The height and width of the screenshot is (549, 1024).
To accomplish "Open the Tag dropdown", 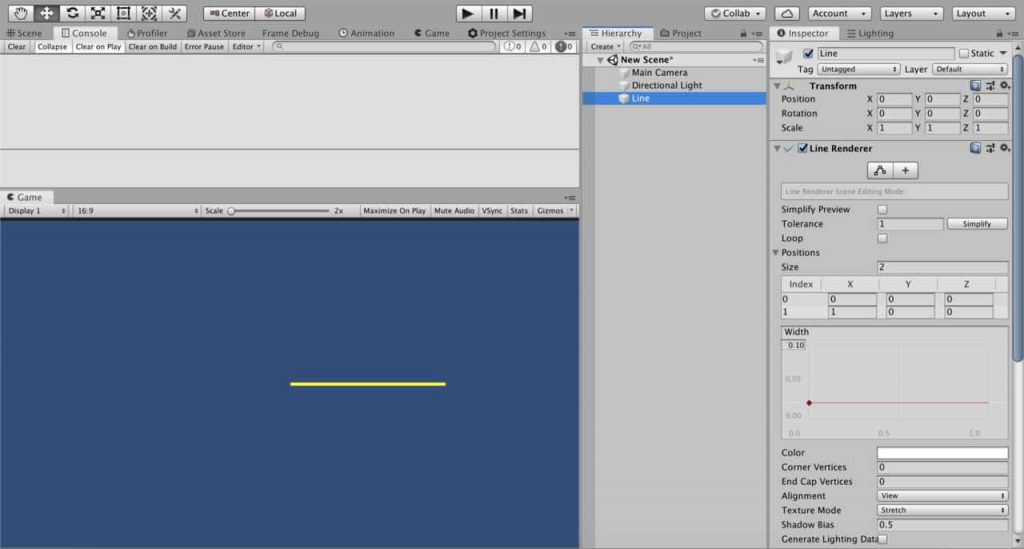I will (858, 69).
